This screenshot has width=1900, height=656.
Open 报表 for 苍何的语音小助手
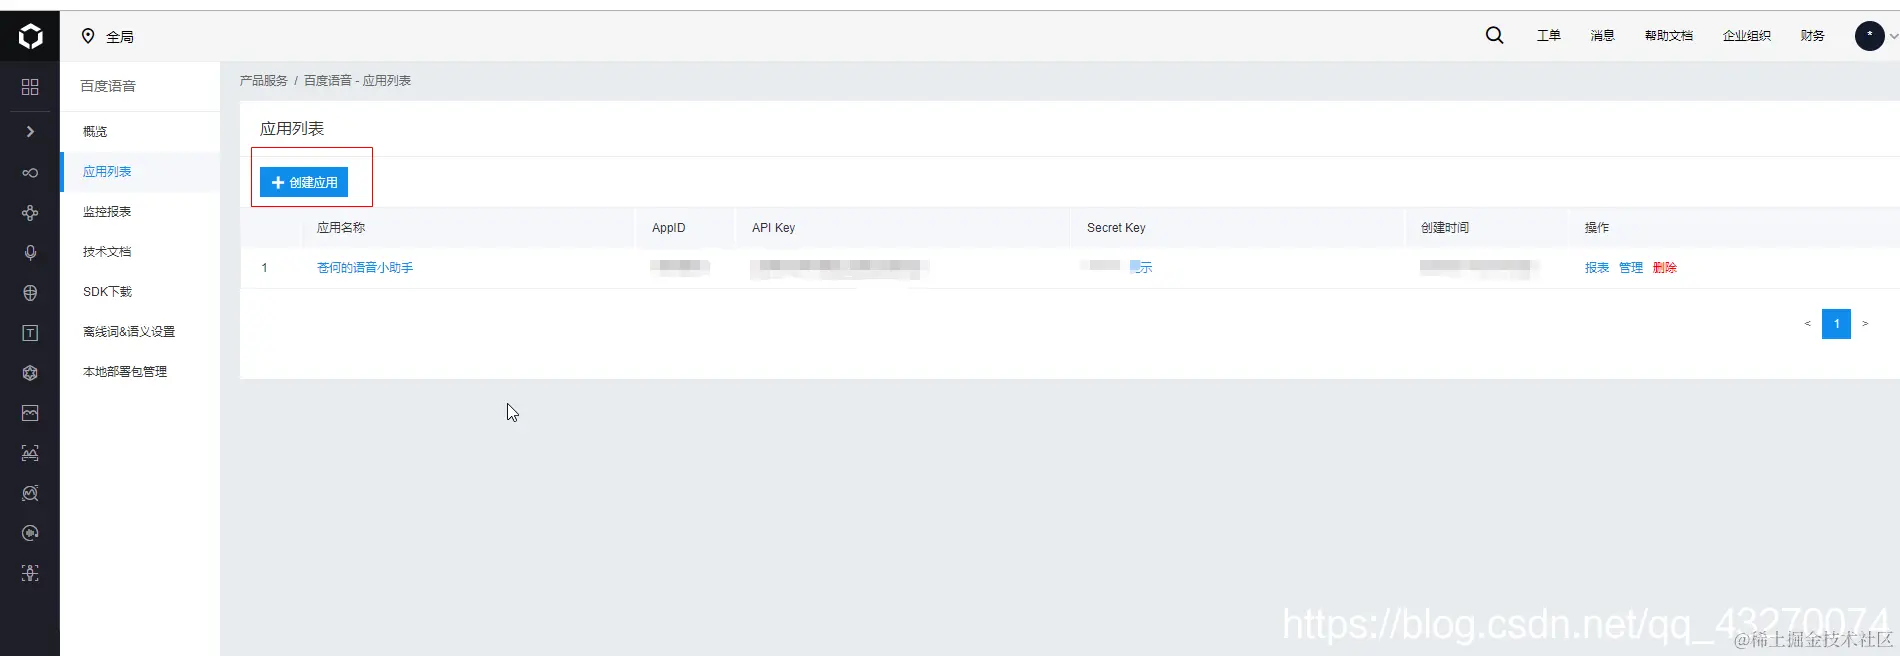(1597, 267)
